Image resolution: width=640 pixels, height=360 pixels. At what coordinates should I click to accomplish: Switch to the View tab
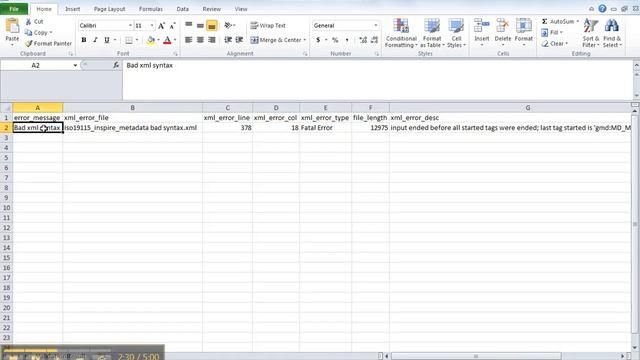tap(241, 9)
